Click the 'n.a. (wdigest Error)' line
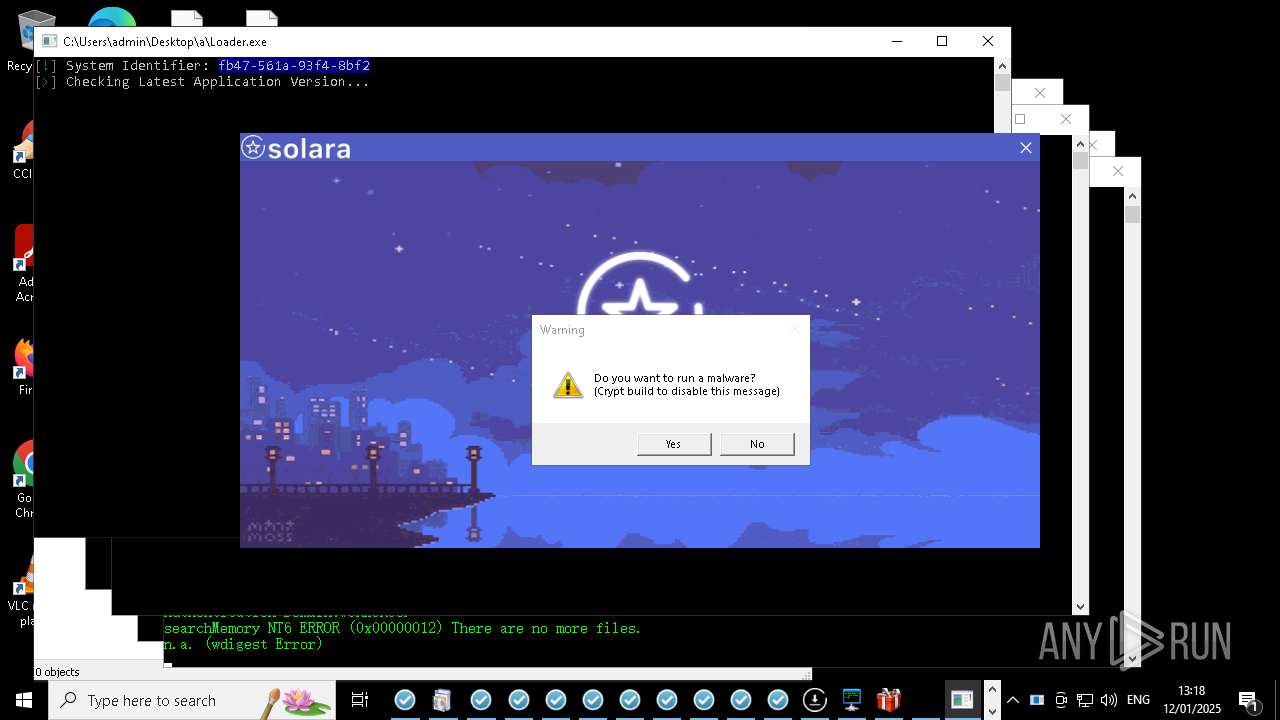 point(243,645)
